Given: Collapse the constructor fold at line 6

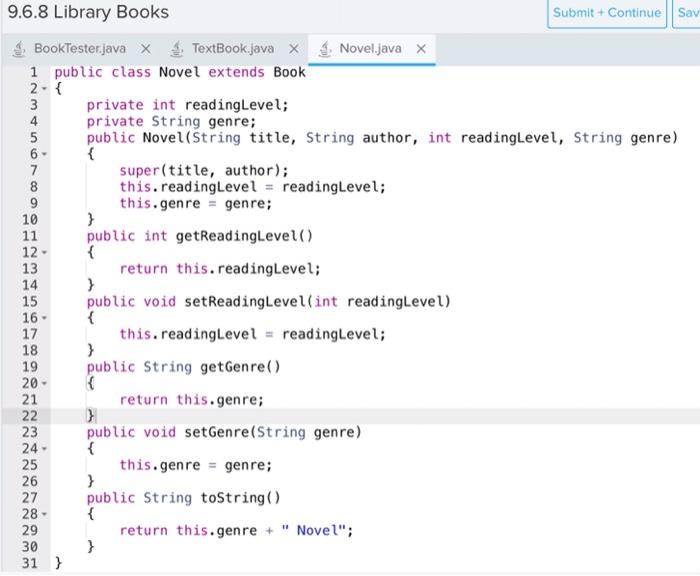Looking at the screenshot, I should 44,154.
